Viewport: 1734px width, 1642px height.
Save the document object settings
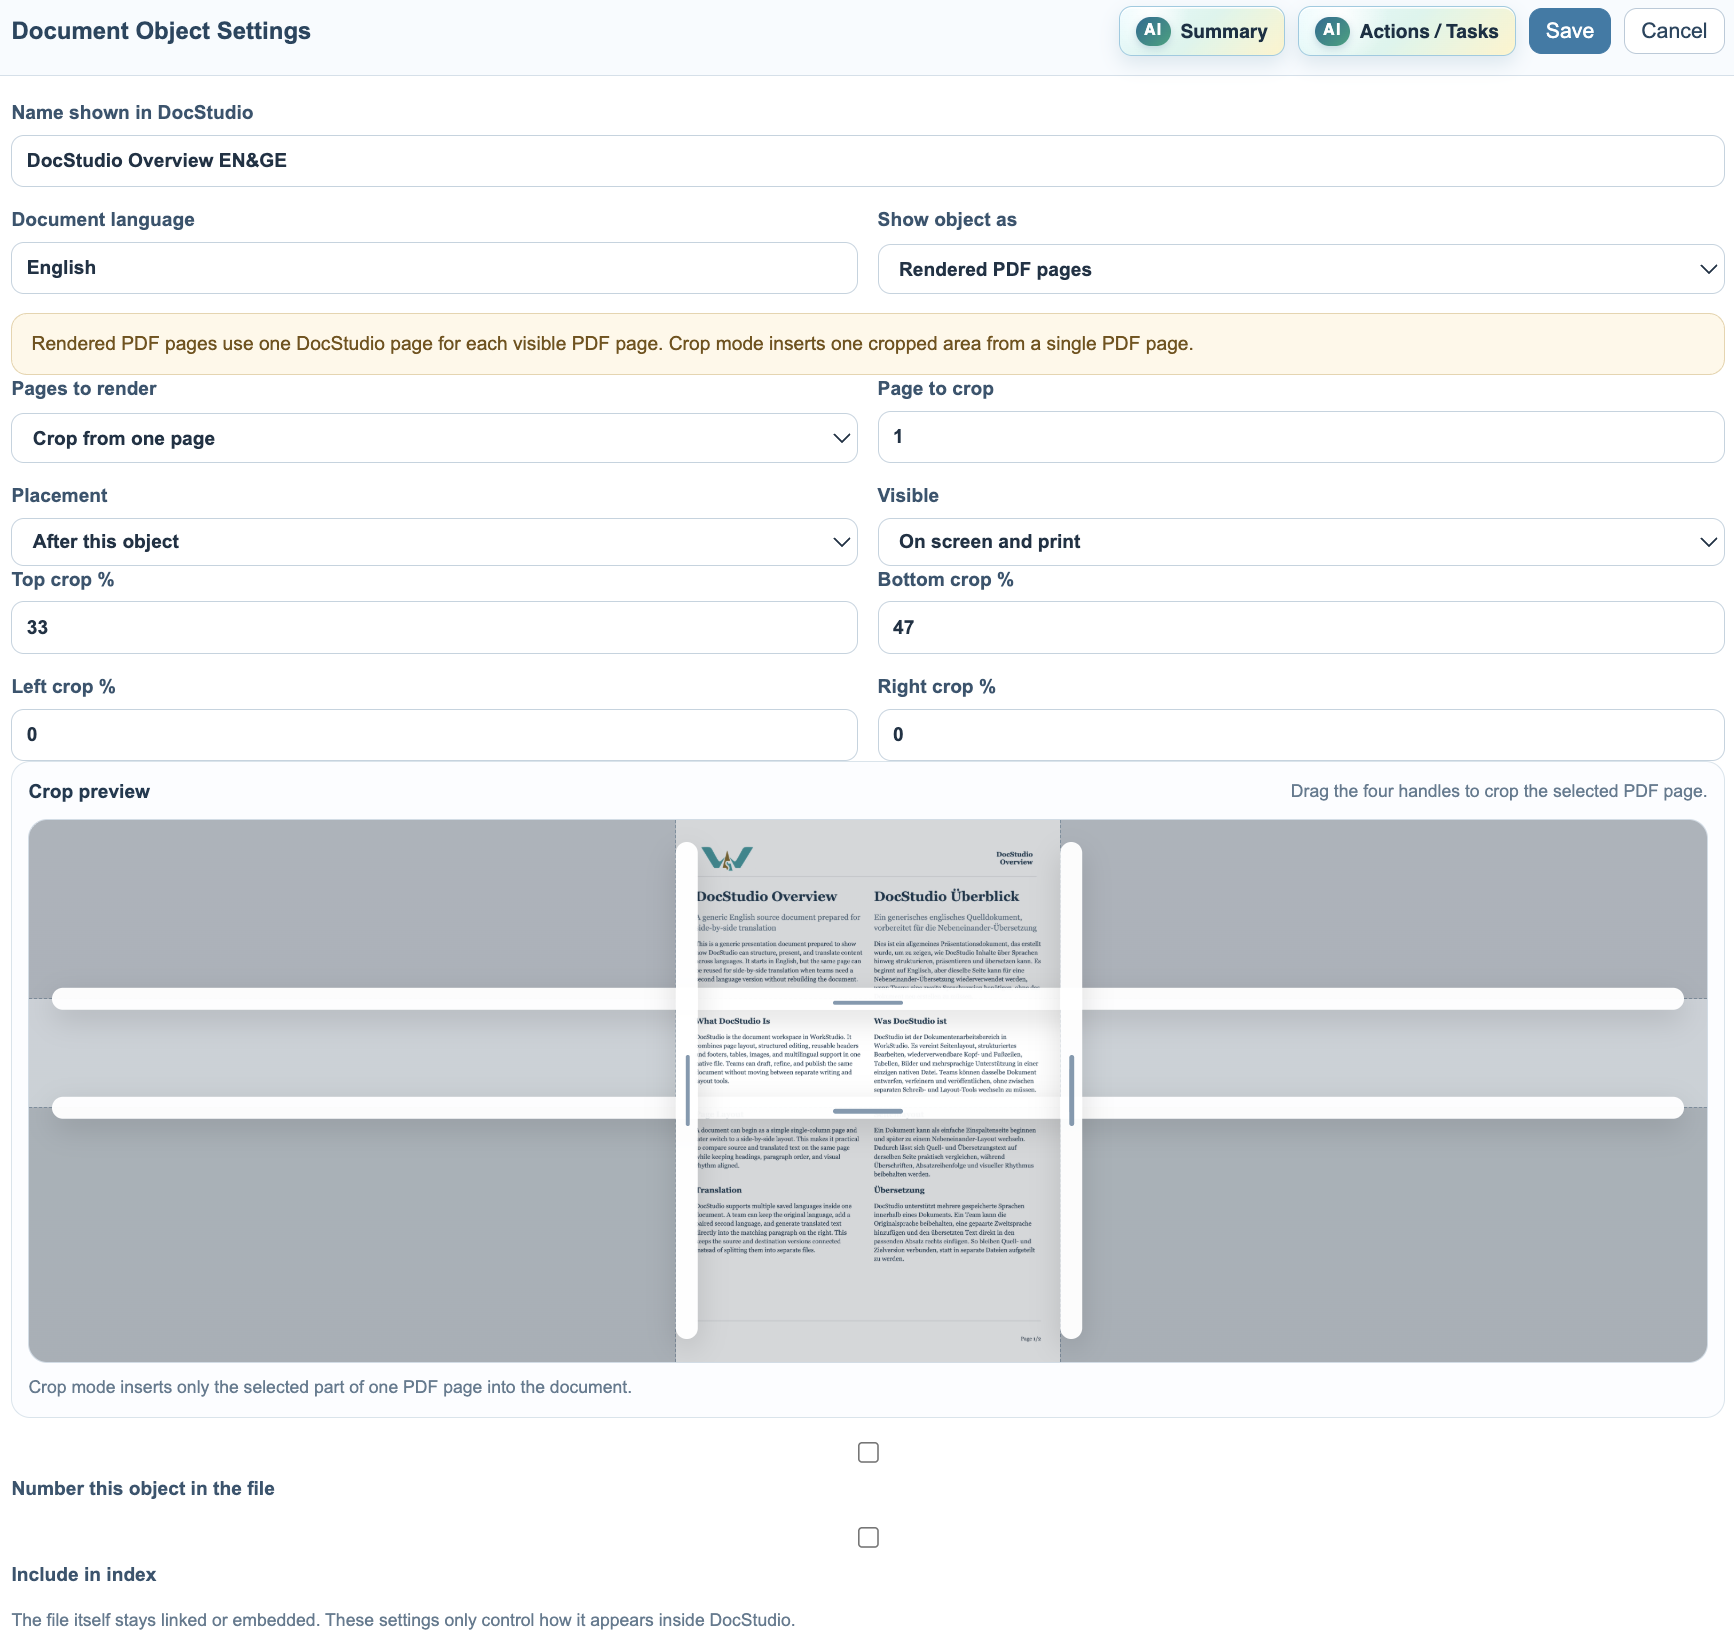[x=1569, y=31]
